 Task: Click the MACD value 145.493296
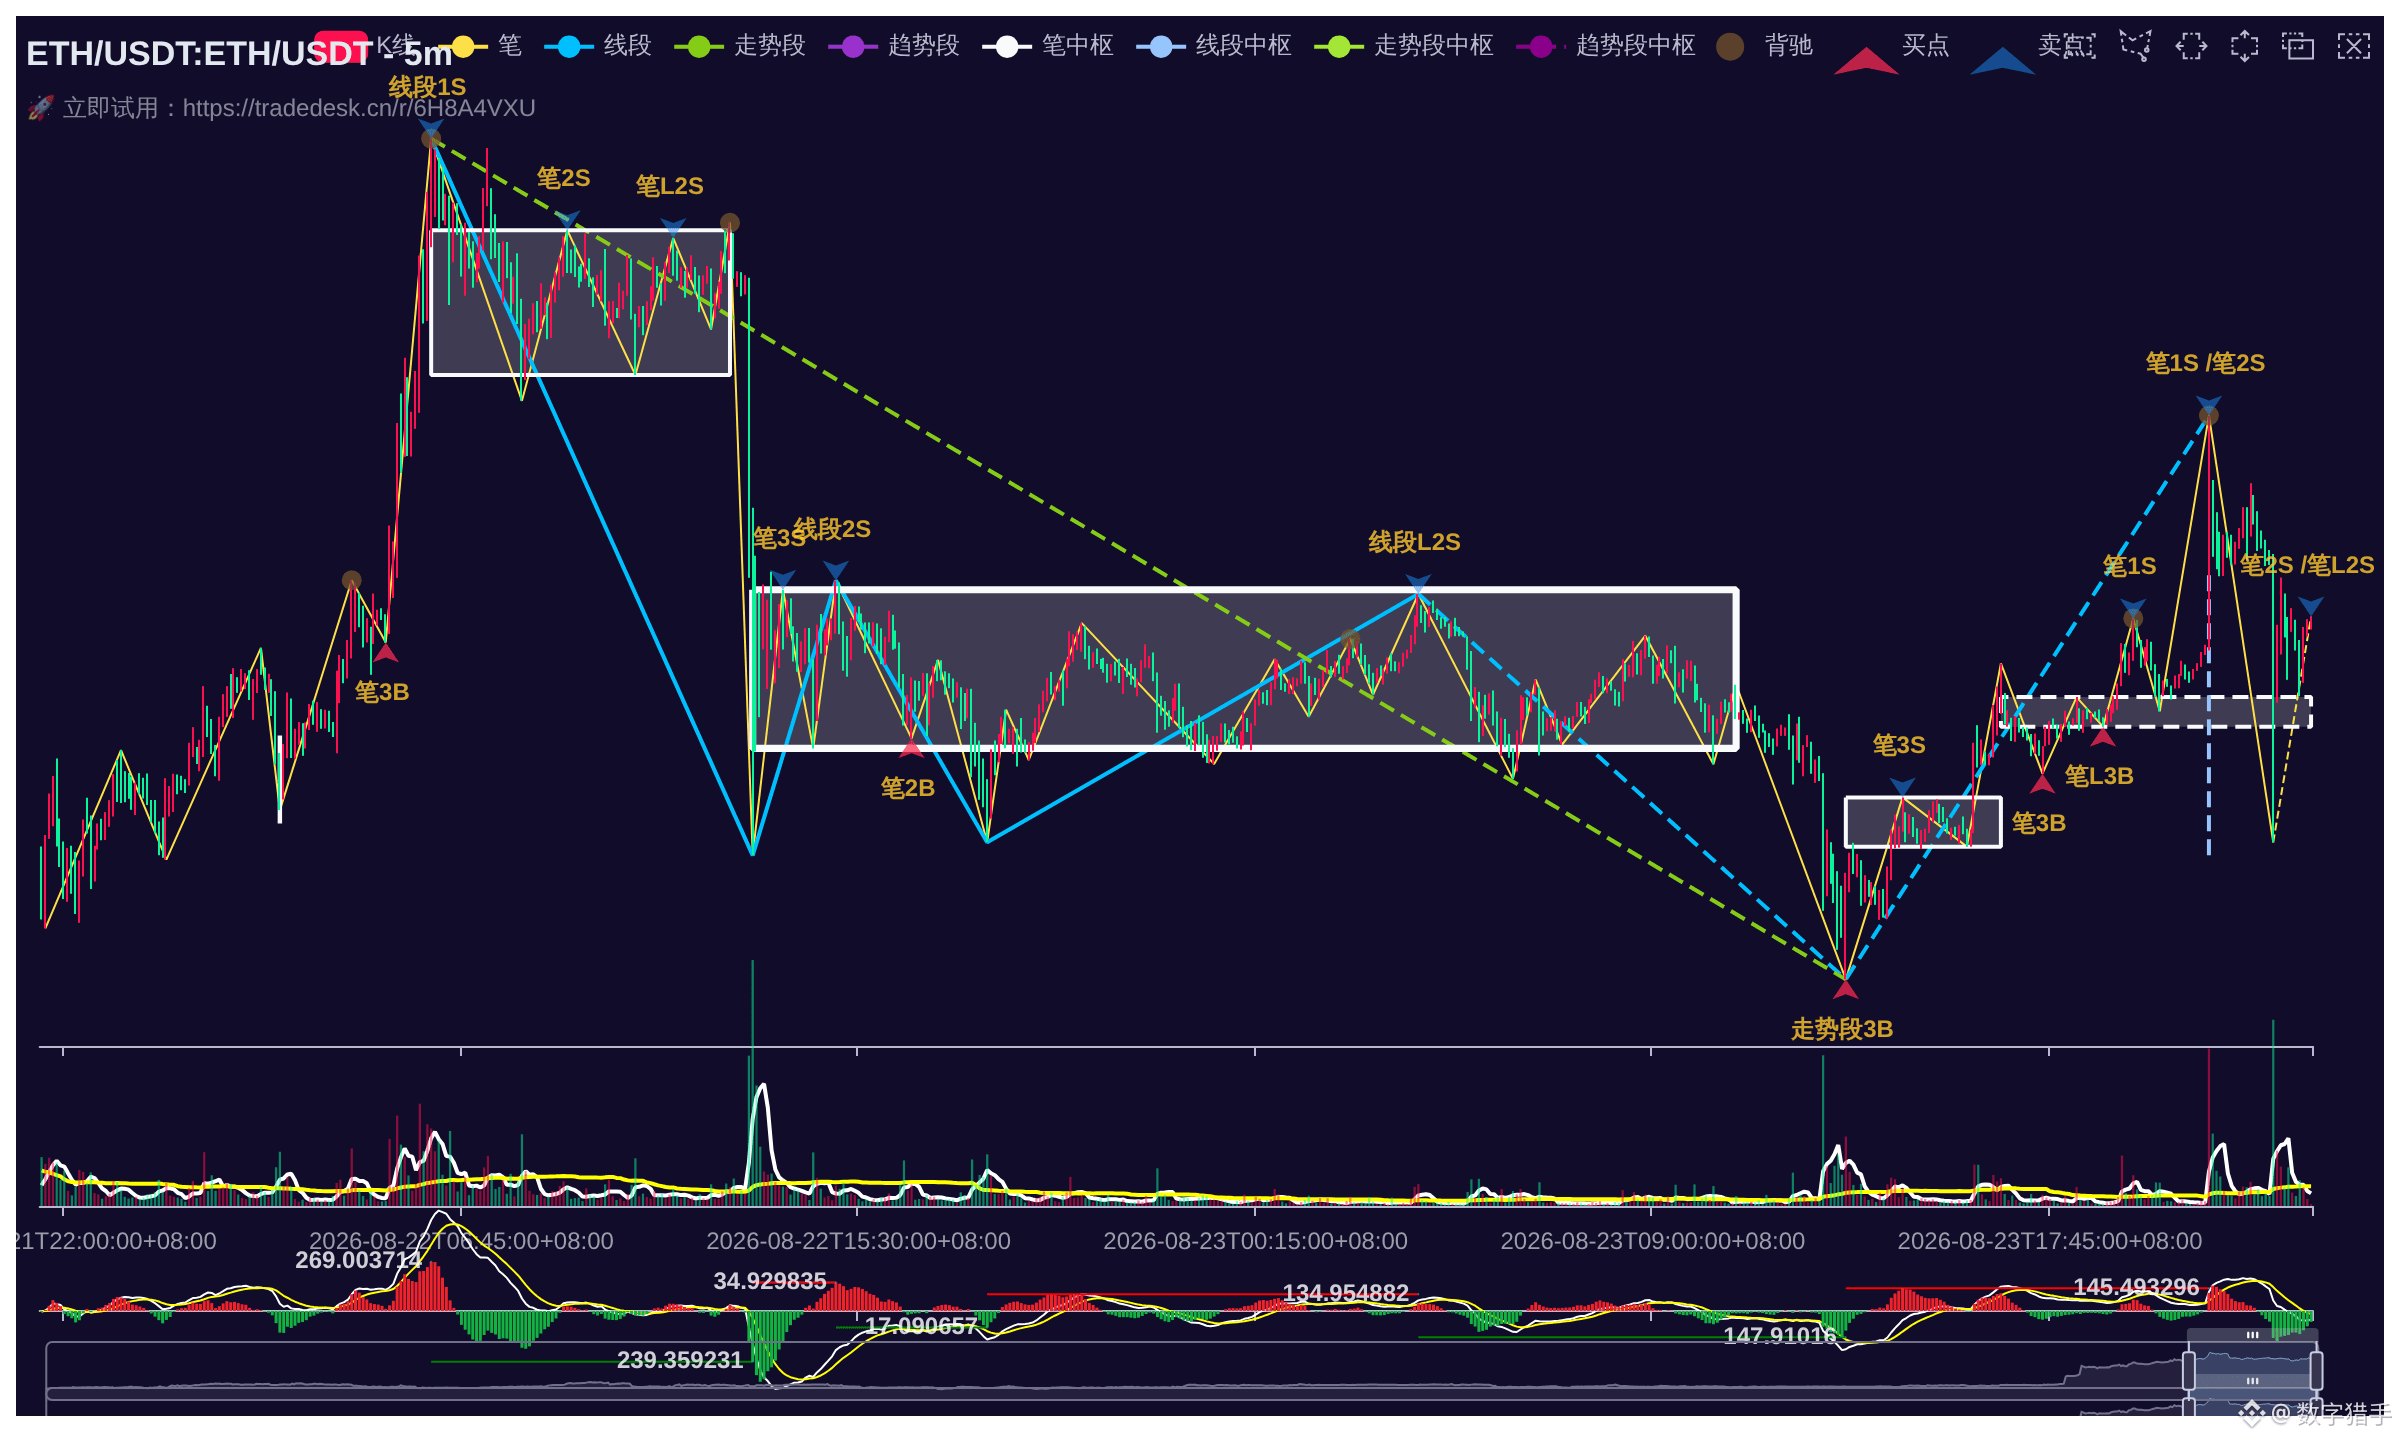[2137, 1287]
